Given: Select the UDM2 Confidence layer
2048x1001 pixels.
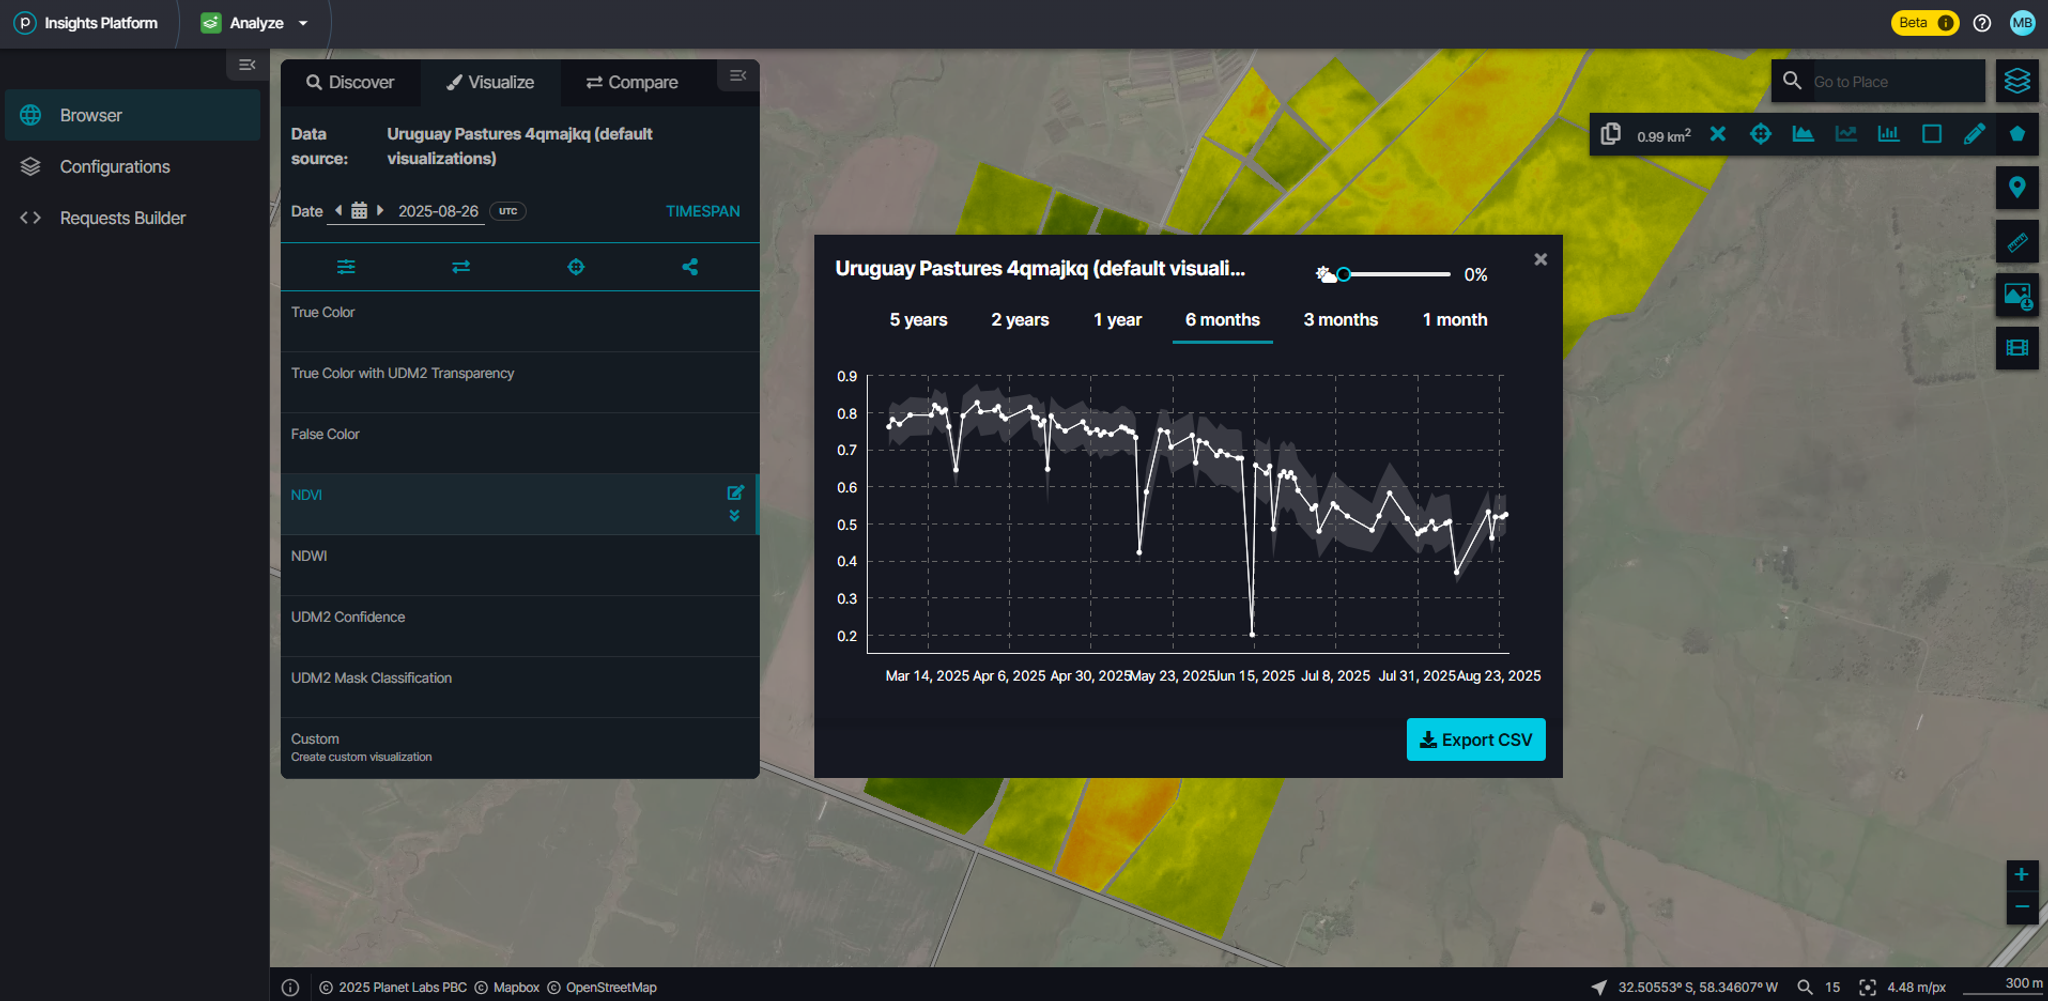Looking at the screenshot, I should point(519,626).
